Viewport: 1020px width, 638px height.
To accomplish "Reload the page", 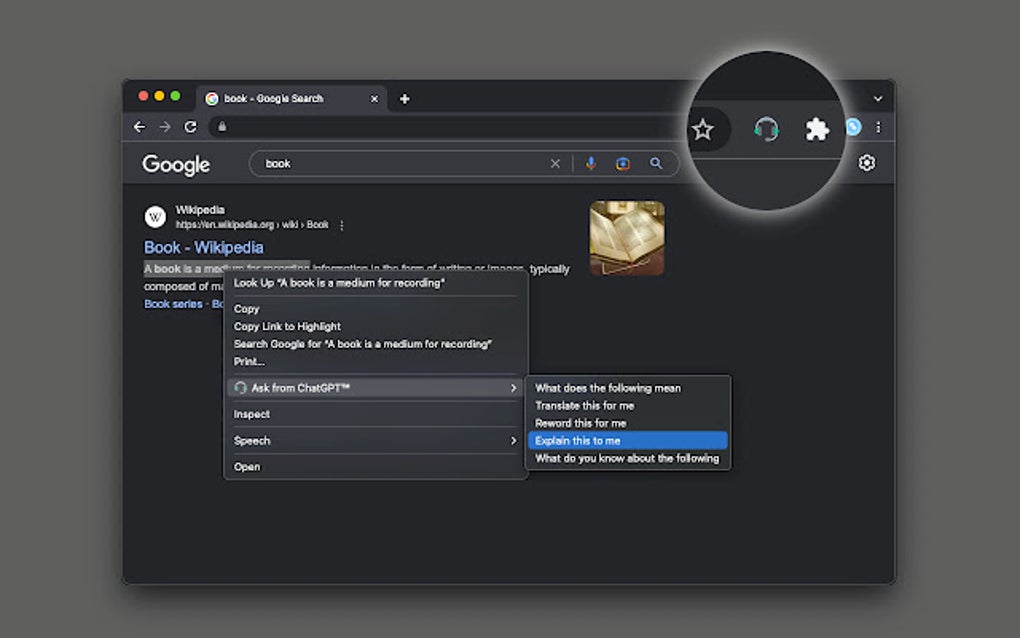I will coord(190,127).
